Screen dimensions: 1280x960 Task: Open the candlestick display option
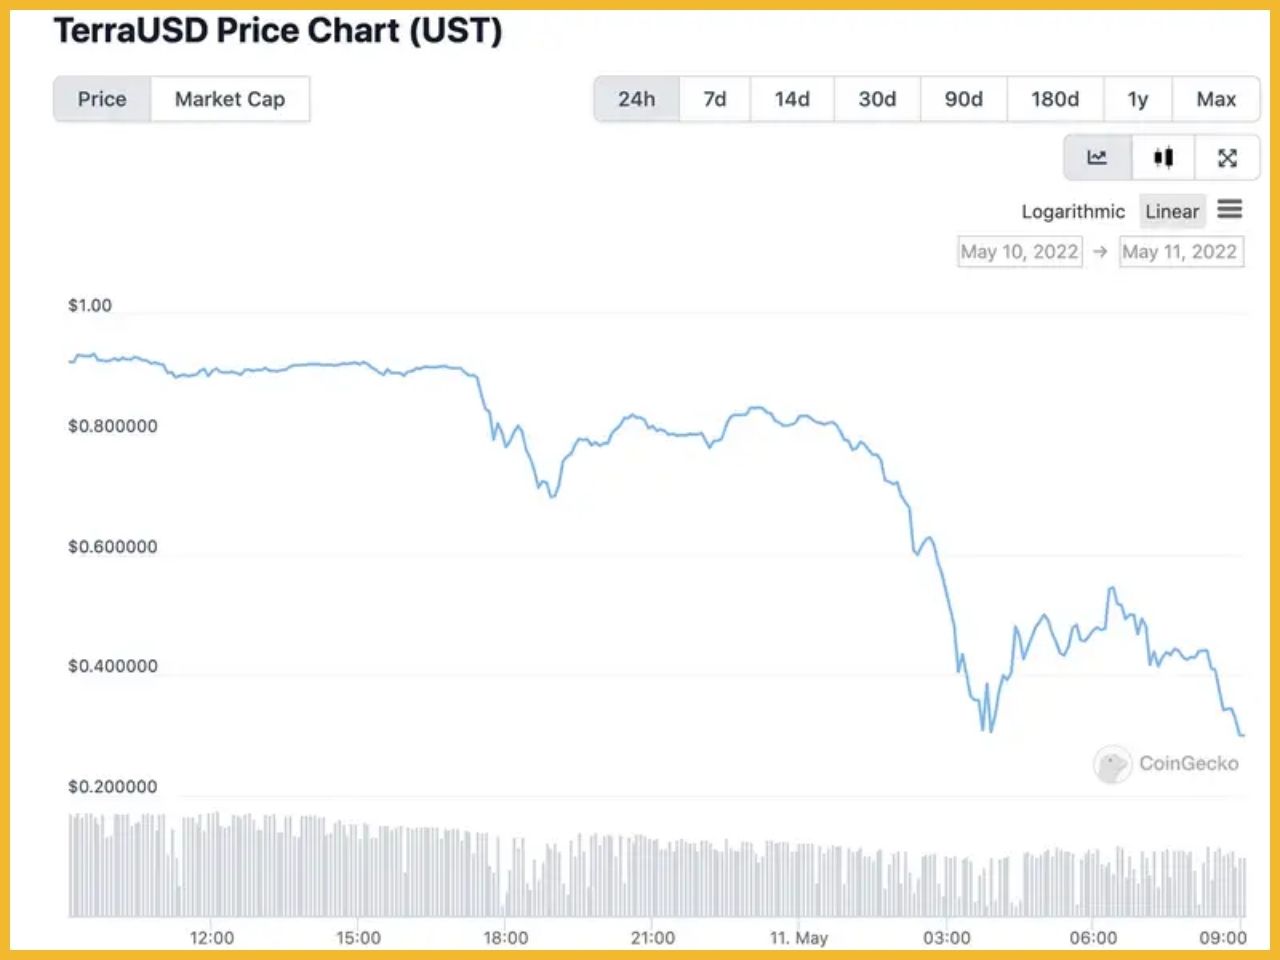(1162, 157)
